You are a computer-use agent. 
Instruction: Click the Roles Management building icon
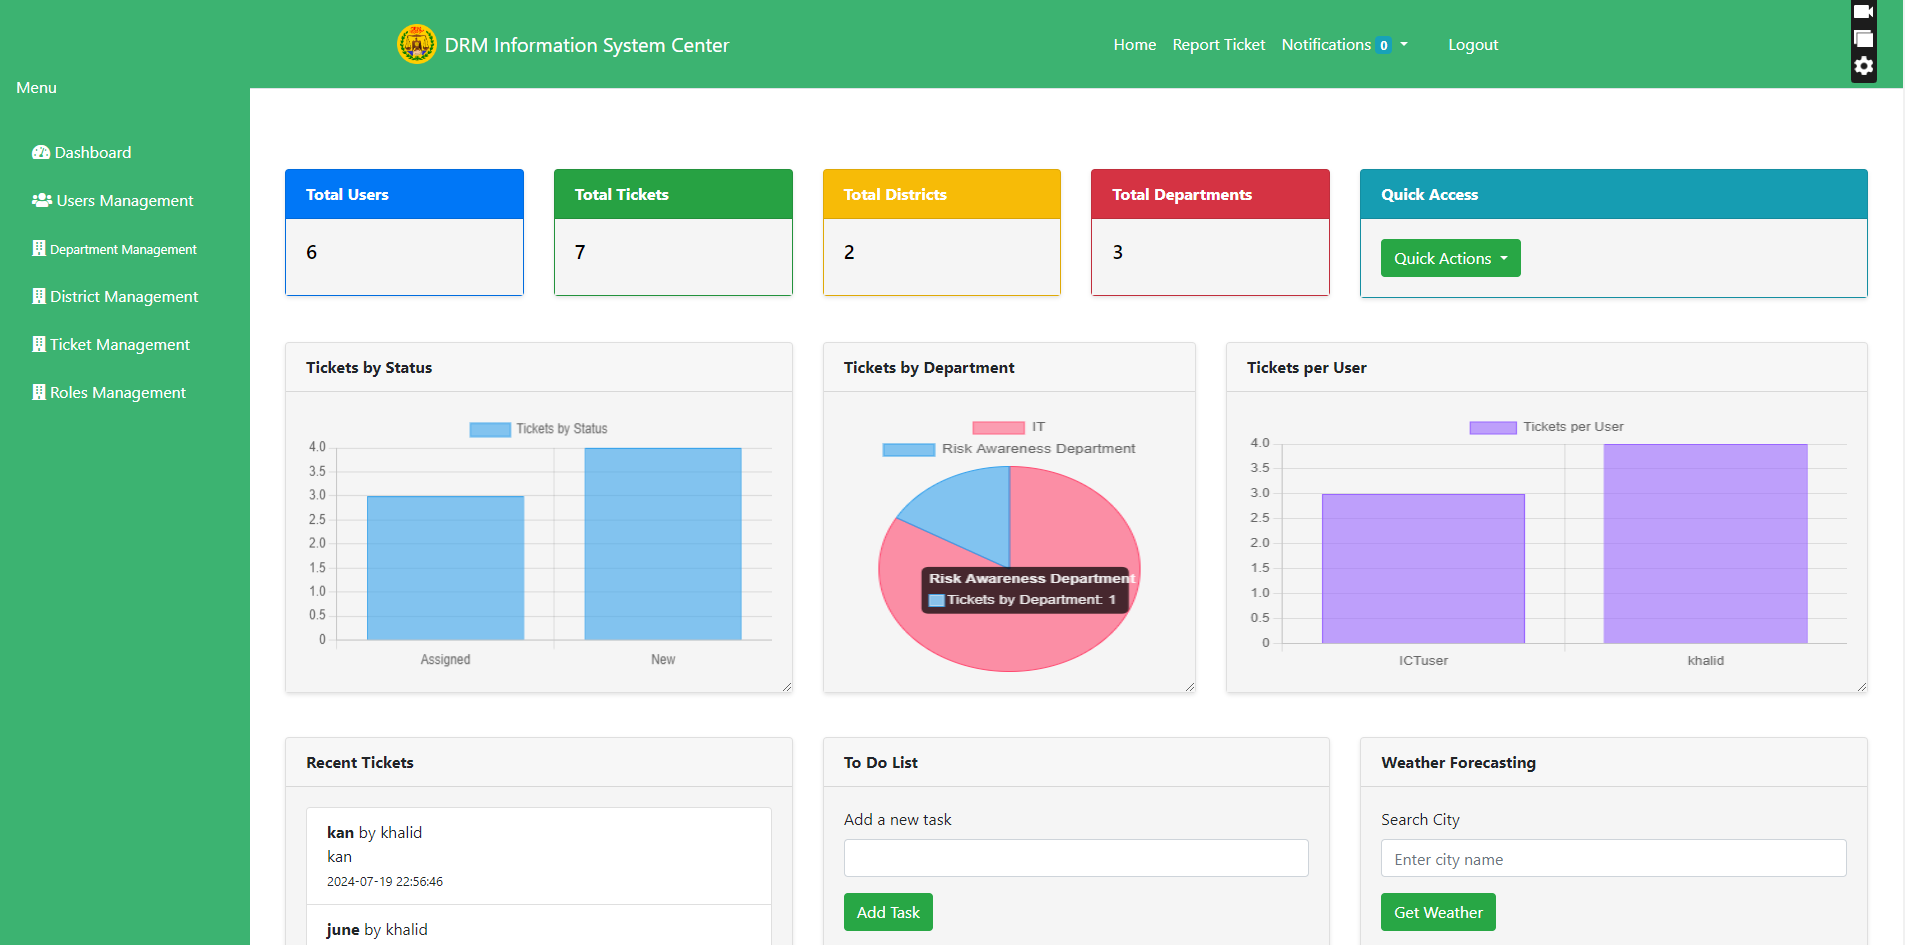pos(39,393)
